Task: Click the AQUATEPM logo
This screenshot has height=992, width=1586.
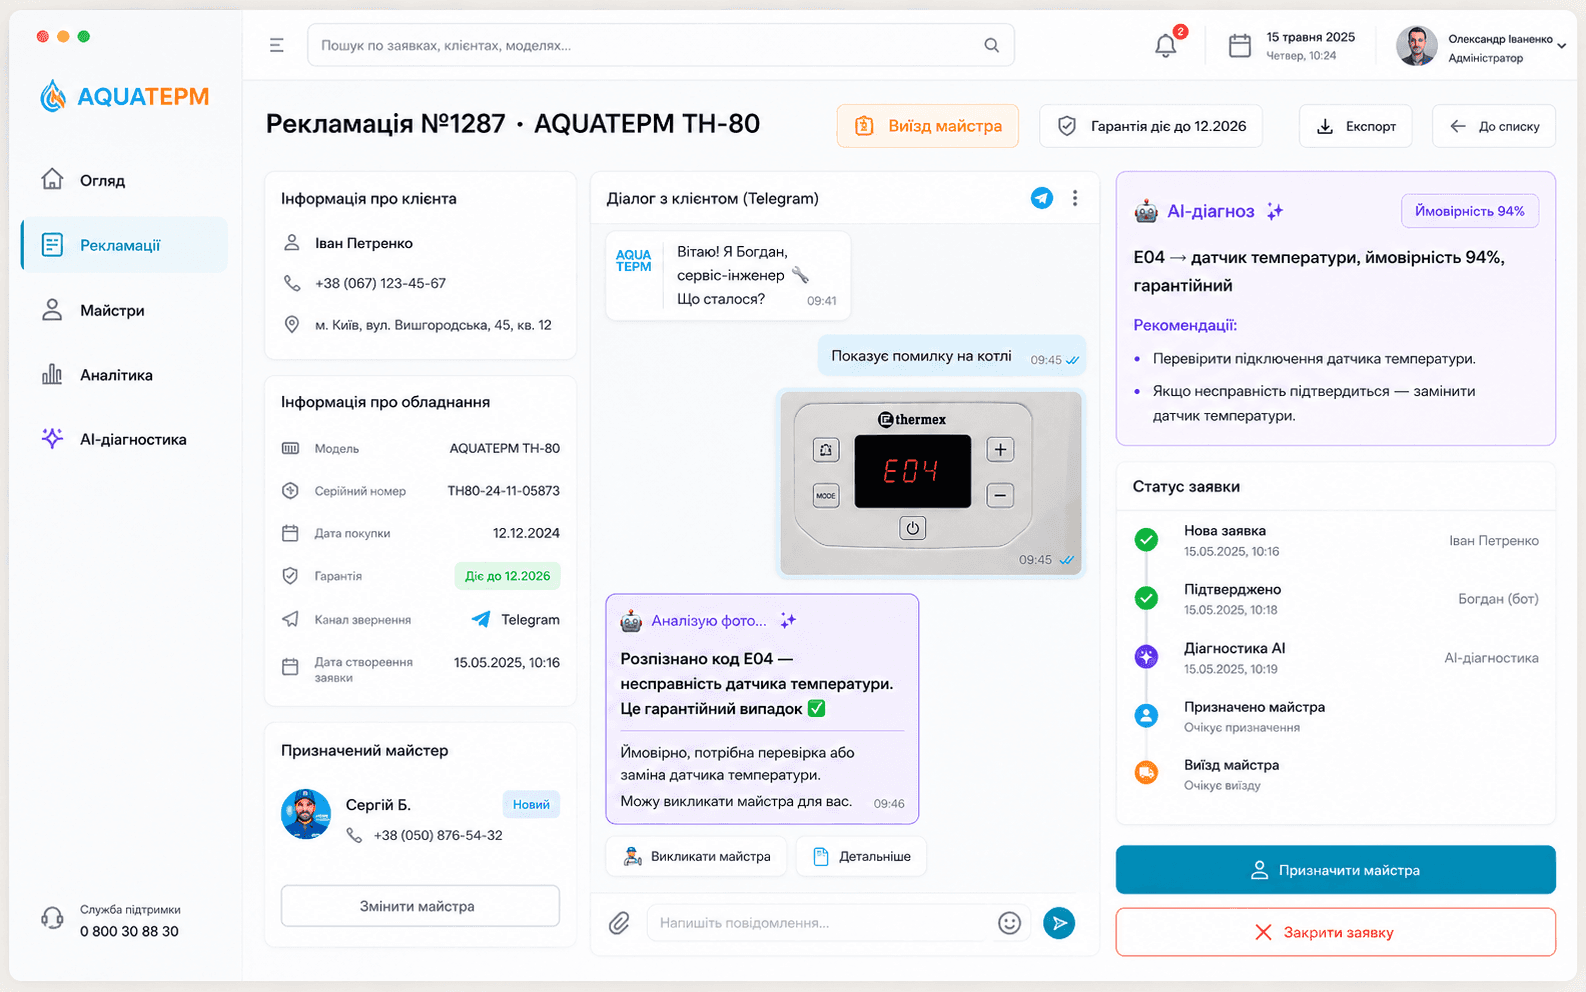Action: 125,96
